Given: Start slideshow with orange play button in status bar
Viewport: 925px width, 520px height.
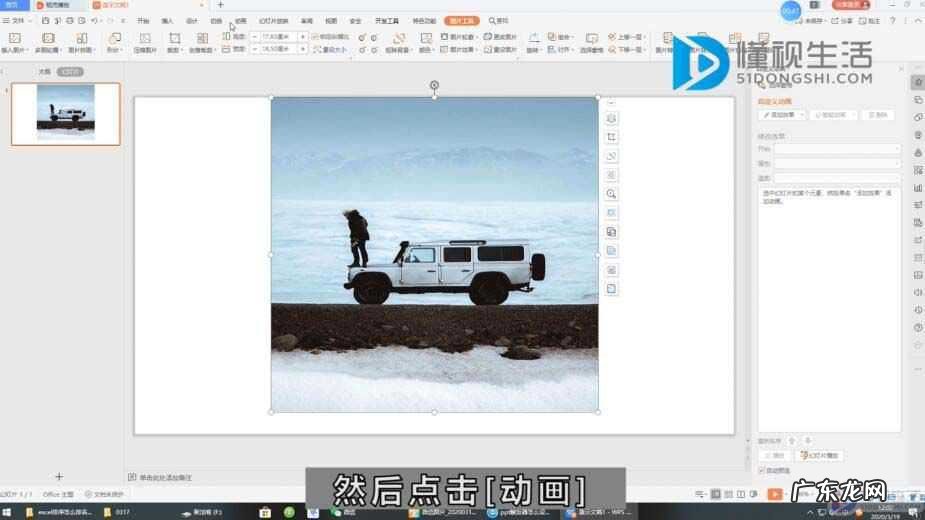Looking at the screenshot, I should (x=775, y=494).
